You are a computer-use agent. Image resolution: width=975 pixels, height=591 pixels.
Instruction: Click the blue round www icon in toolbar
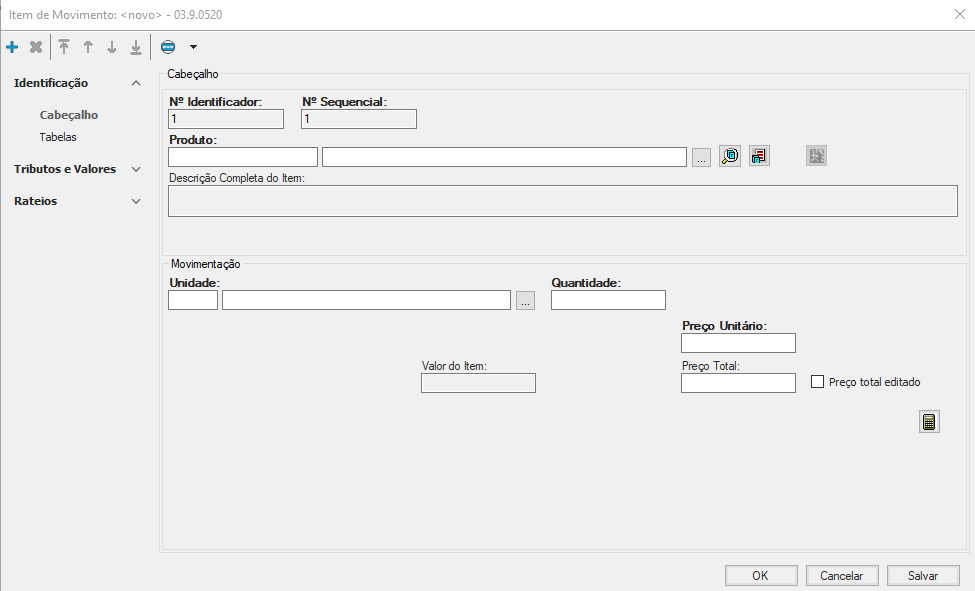pos(168,47)
